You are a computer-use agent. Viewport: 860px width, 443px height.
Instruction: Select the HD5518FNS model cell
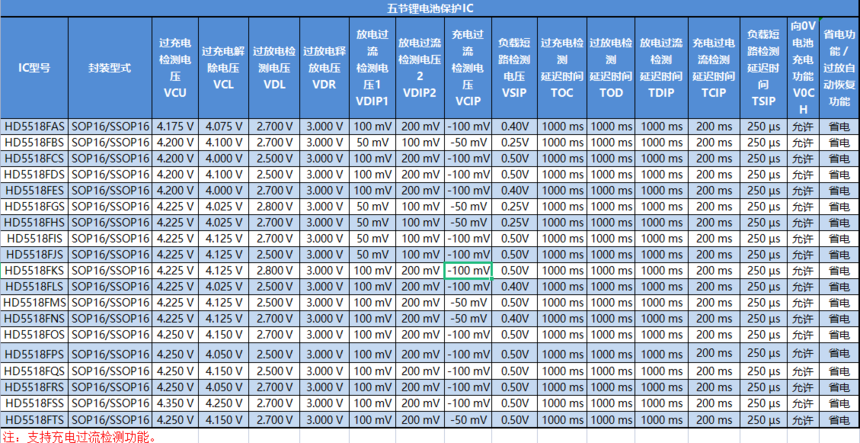pos(35,319)
